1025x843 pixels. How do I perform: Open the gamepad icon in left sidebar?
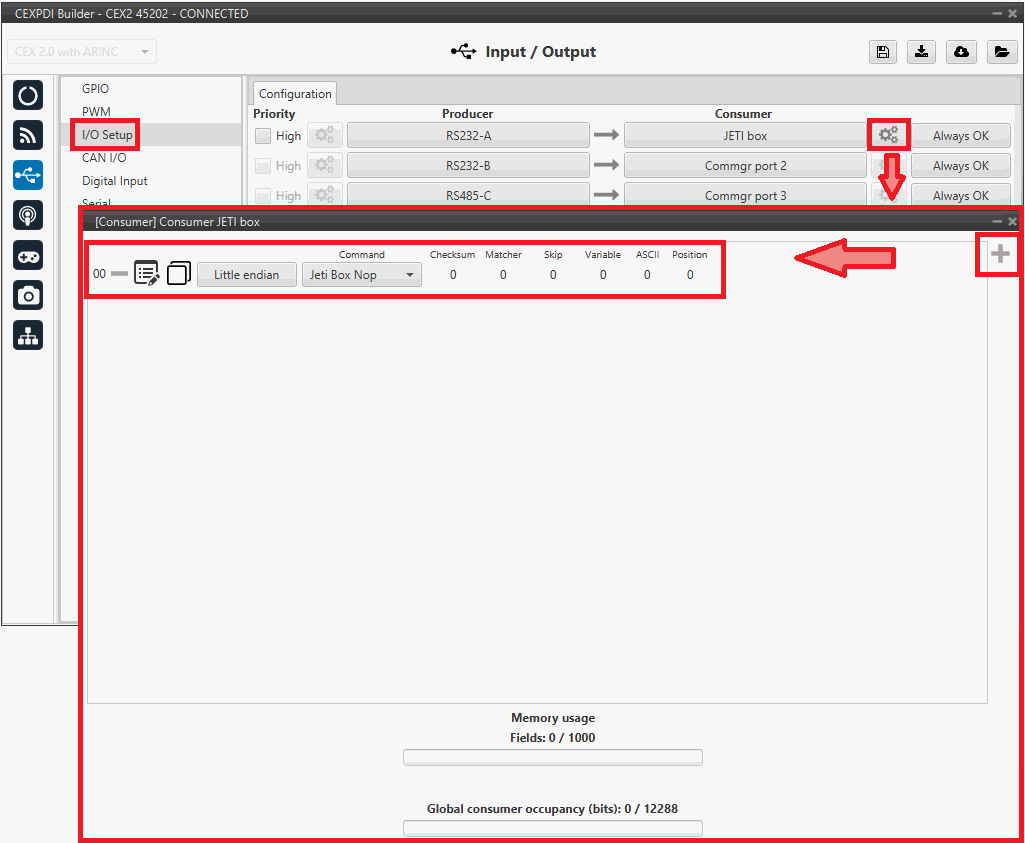point(28,255)
